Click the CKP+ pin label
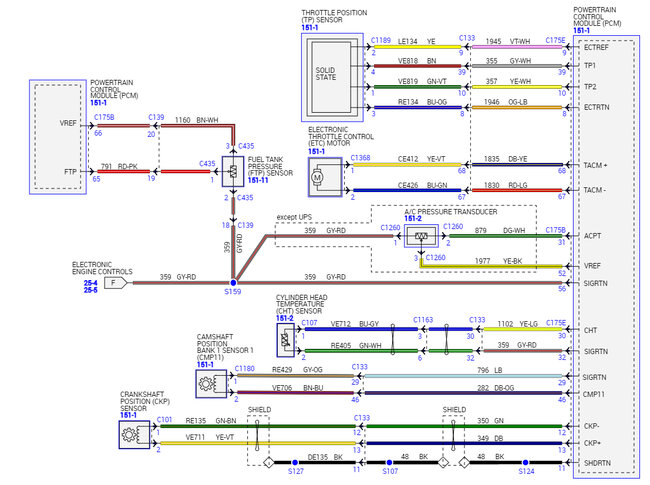 pos(592,443)
